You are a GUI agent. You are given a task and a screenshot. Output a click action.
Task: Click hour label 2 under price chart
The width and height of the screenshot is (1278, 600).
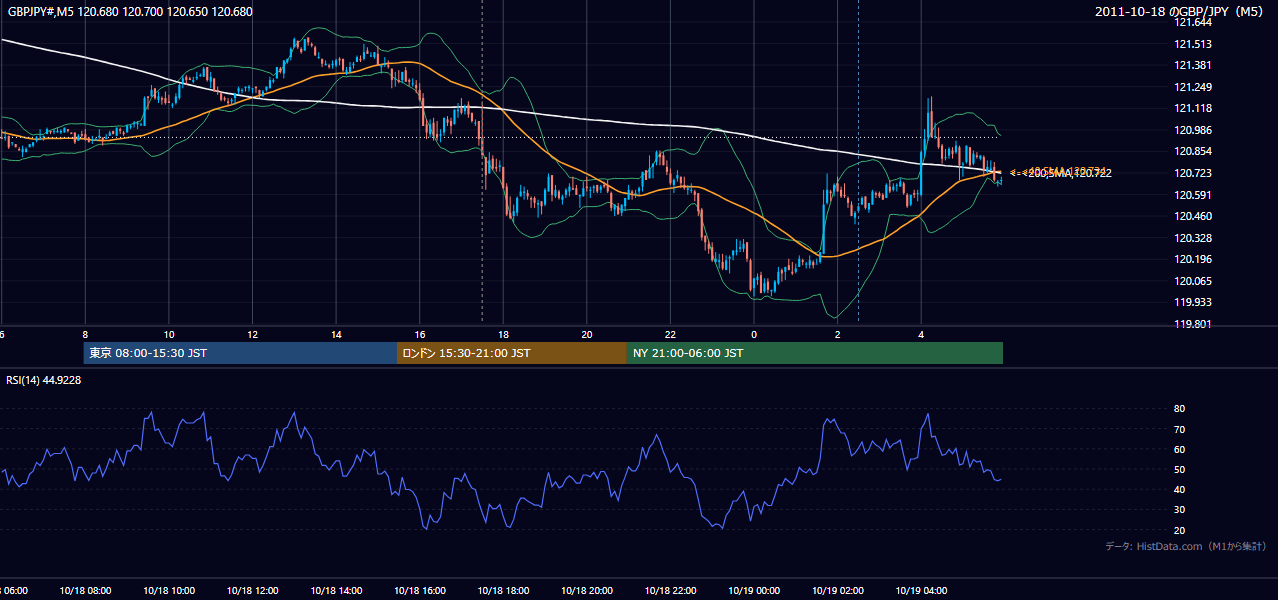(x=838, y=334)
